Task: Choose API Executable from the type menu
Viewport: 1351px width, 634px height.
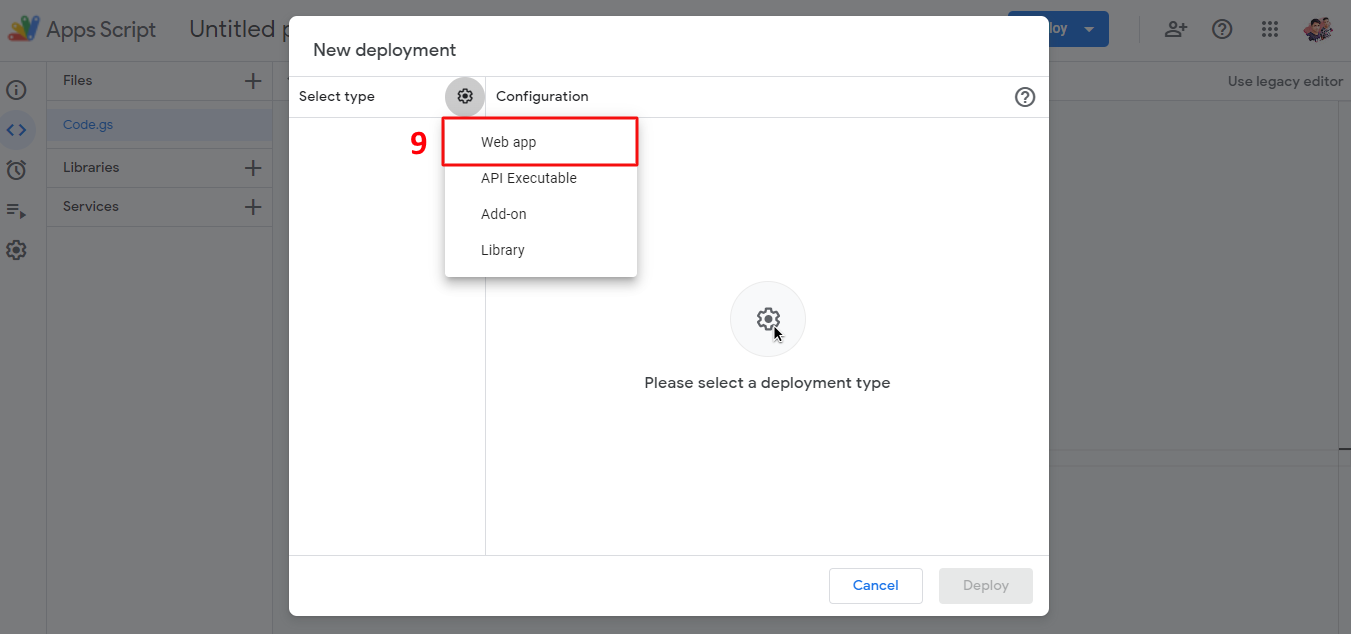Action: 529,178
